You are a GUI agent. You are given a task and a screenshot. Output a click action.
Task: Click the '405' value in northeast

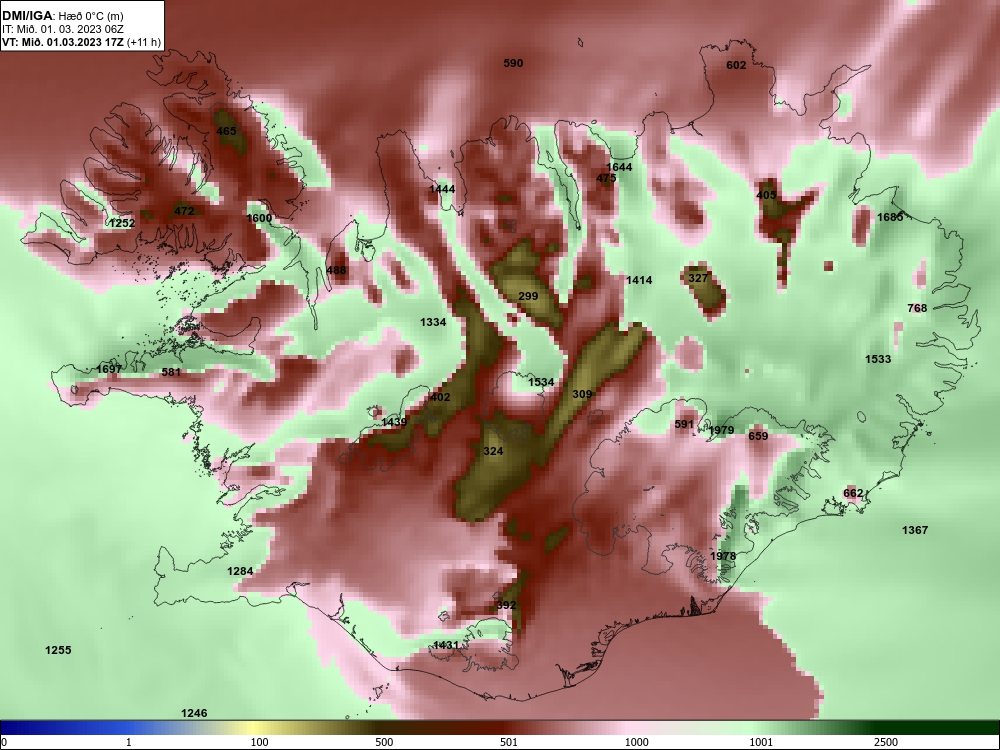[766, 195]
